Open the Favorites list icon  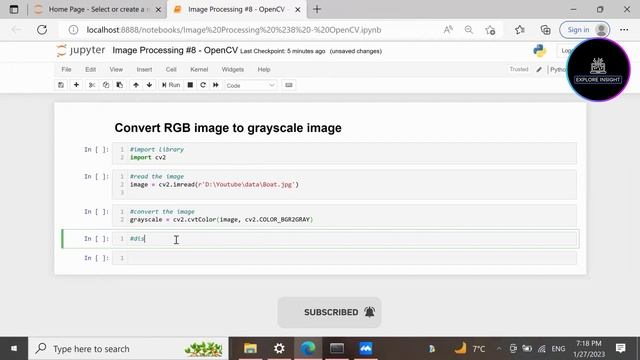[x=520, y=29]
